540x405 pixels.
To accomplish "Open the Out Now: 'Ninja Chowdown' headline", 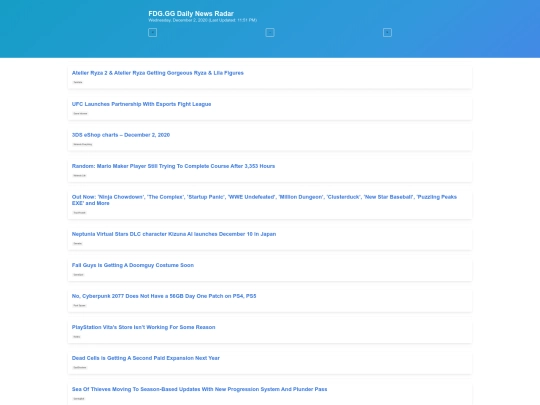I will coord(264,200).
